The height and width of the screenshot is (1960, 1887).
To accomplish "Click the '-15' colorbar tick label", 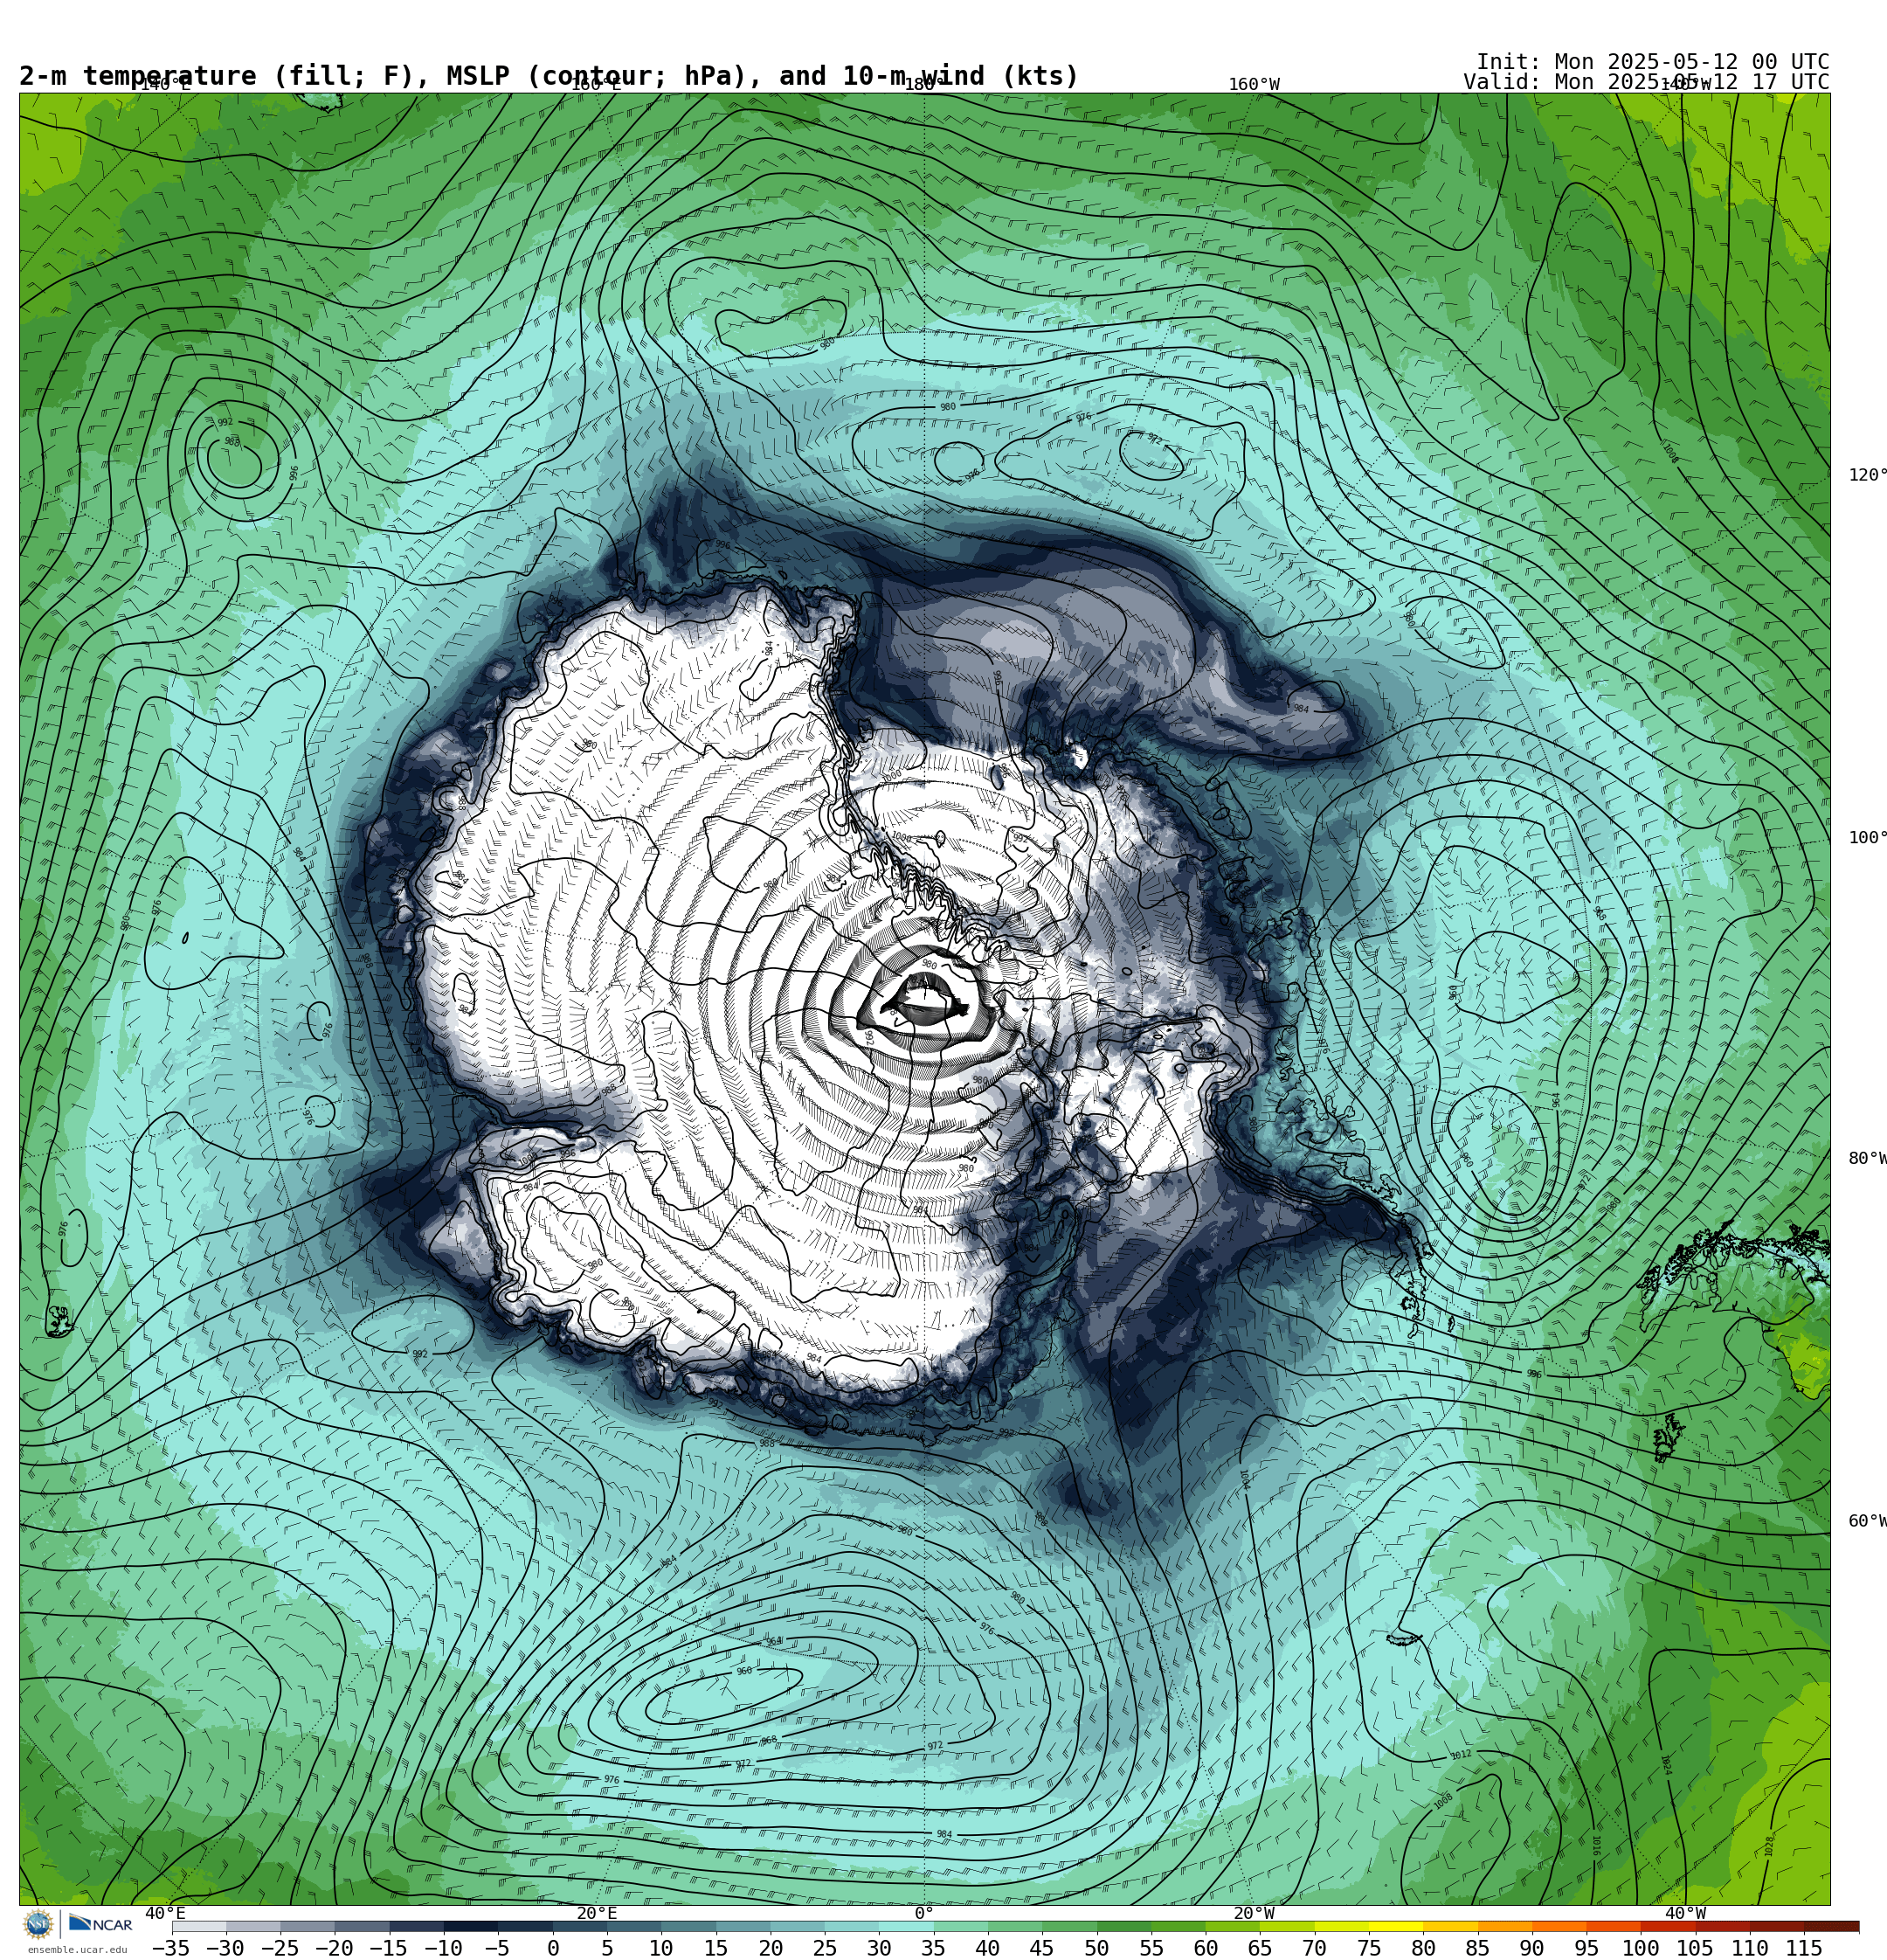I will [389, 1948].
